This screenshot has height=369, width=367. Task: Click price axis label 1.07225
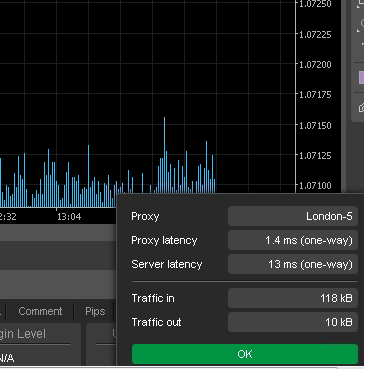[315, 34]
